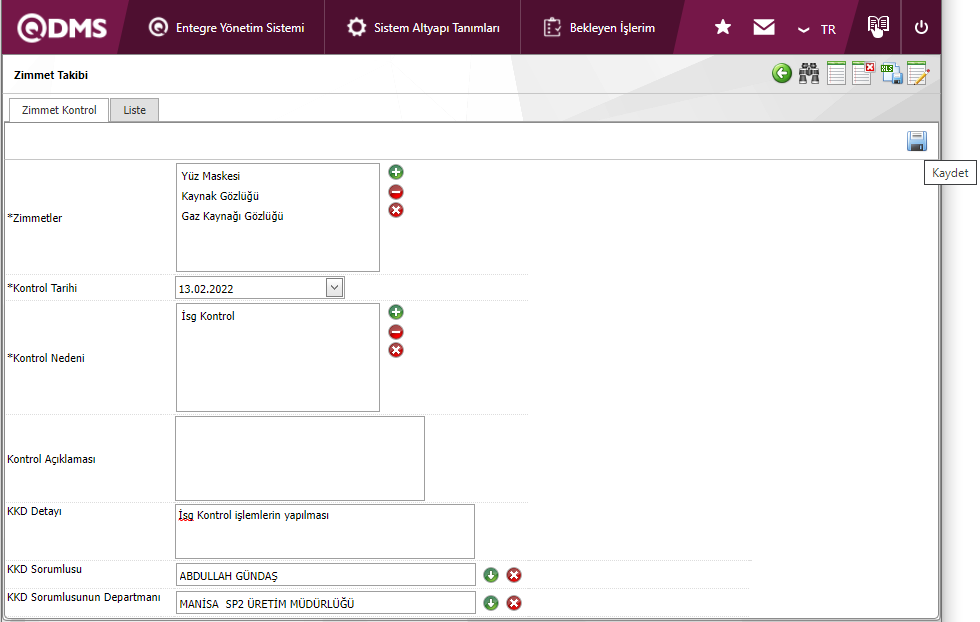980x622 pixels.
Task: Open Sistem Altyapı Tanımları menu
Action: [x=423, y=28]
